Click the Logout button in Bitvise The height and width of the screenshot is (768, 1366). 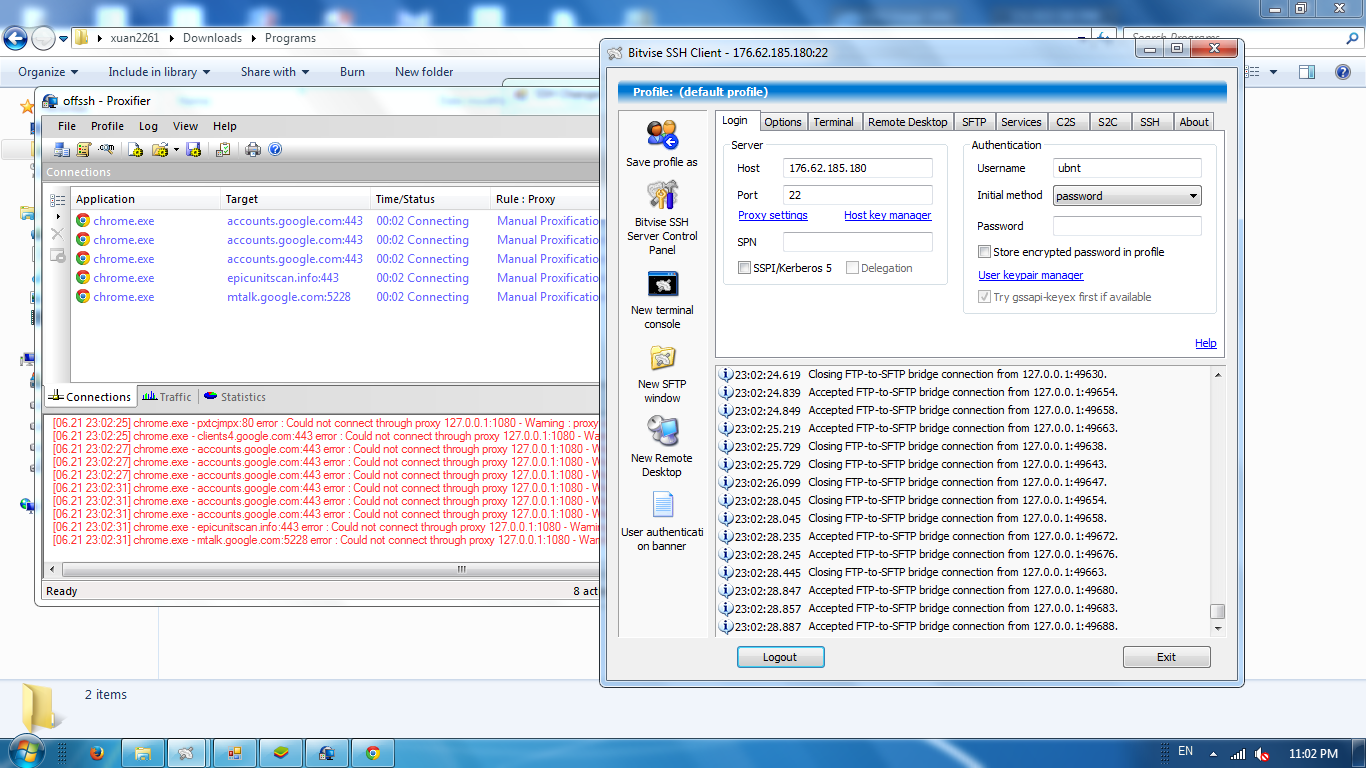click(780, 657)
